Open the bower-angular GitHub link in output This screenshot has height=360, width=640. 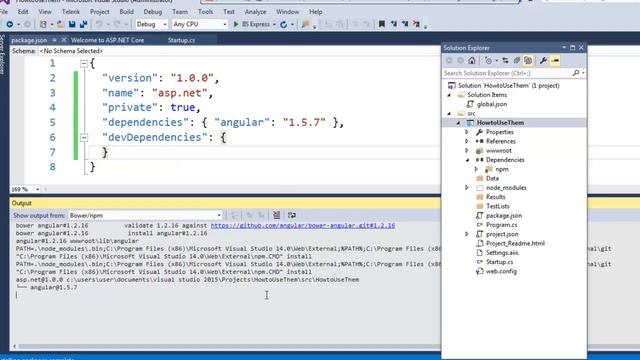[x=303, y=225]
